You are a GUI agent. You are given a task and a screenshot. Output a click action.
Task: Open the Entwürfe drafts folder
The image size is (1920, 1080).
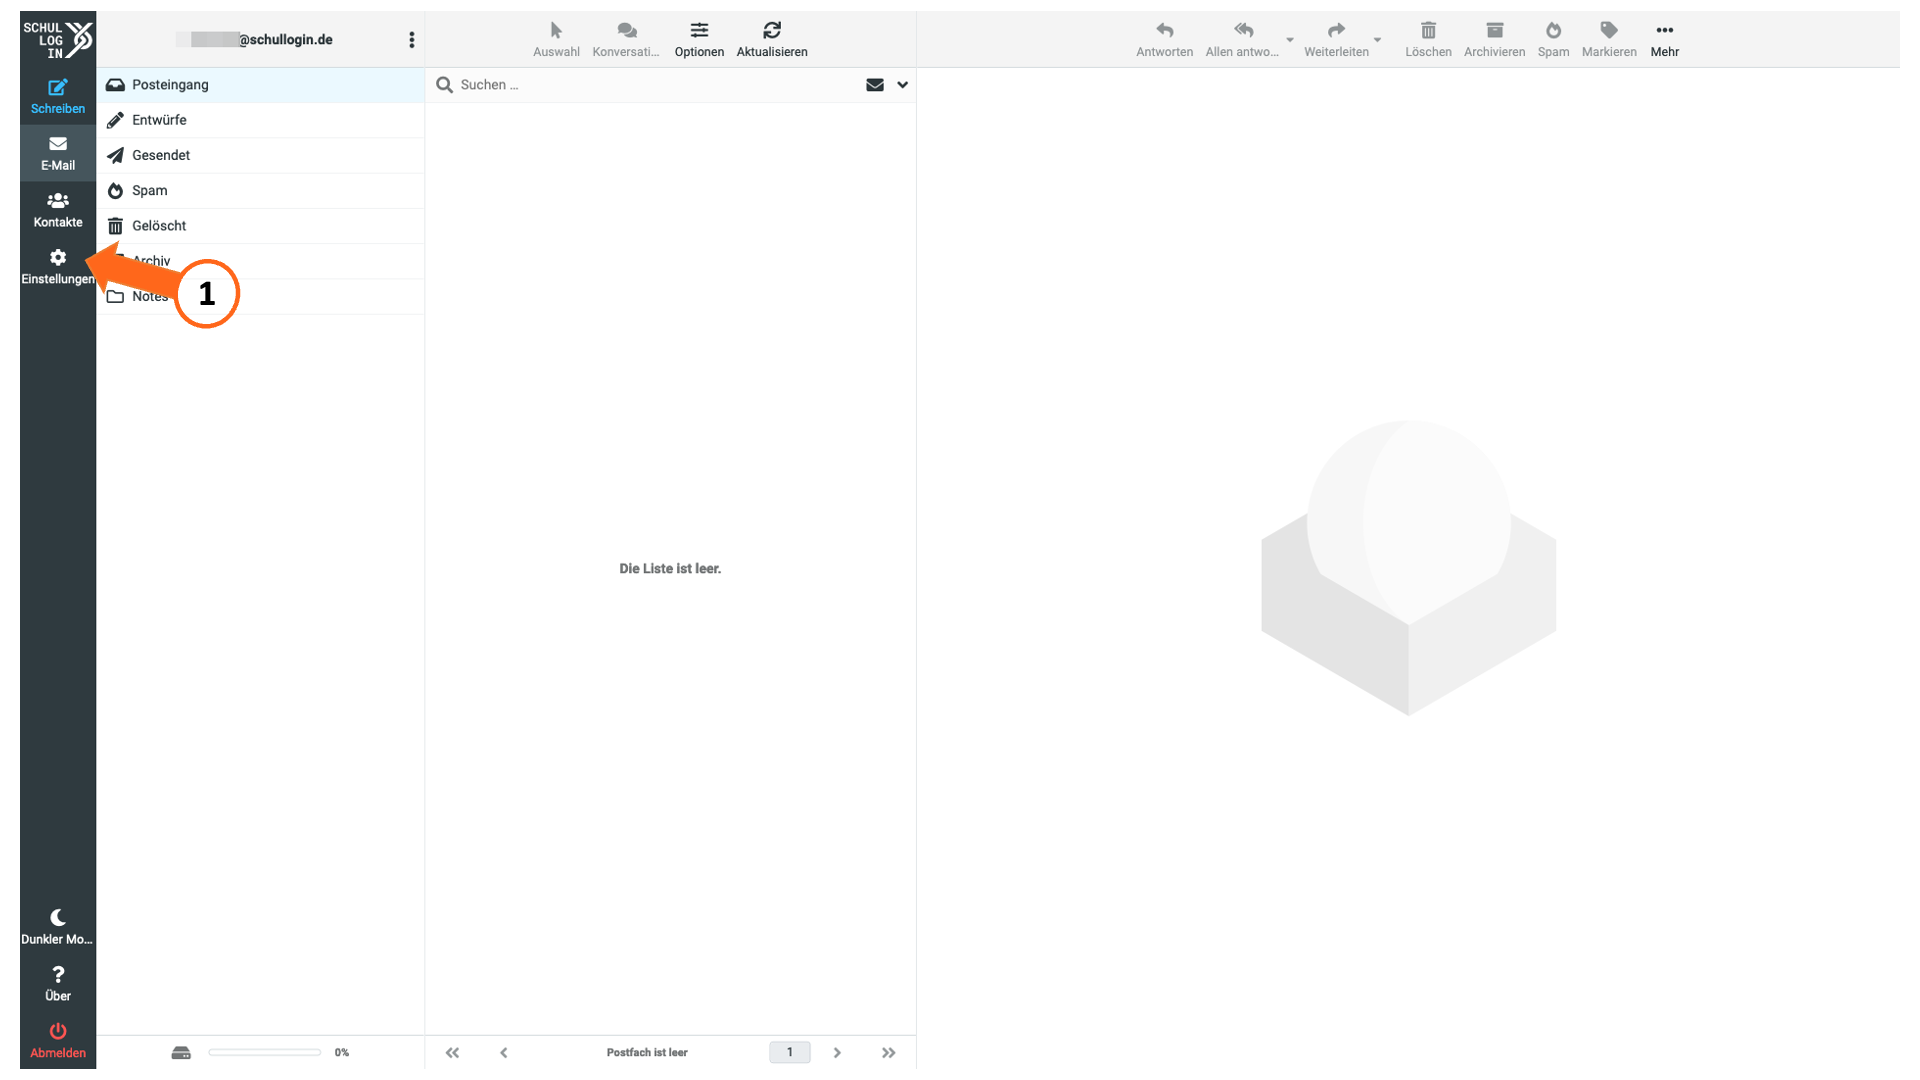260,120
